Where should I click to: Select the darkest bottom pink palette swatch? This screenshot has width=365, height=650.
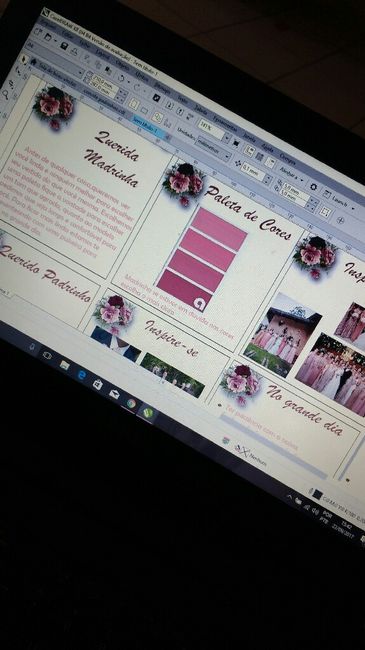[x=185, y=290]
